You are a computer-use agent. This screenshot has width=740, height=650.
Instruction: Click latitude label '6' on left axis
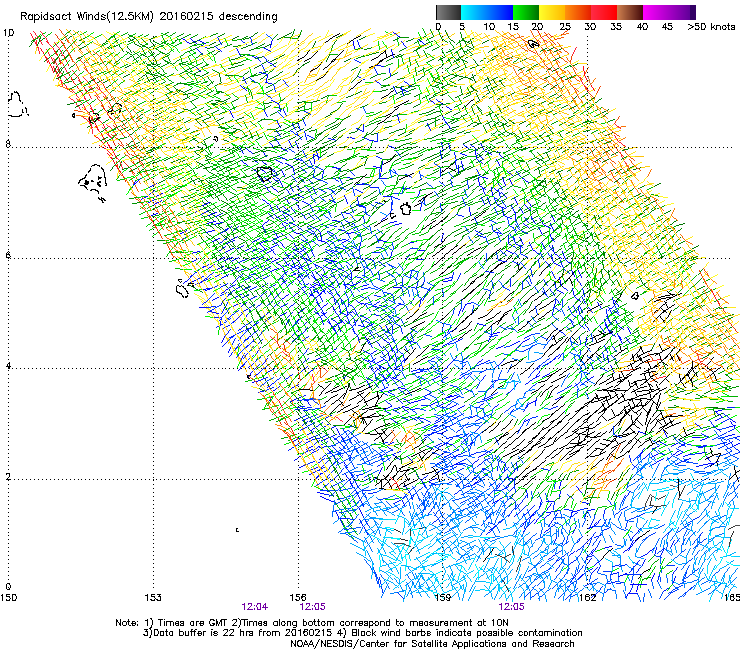[x=8, y=255]
